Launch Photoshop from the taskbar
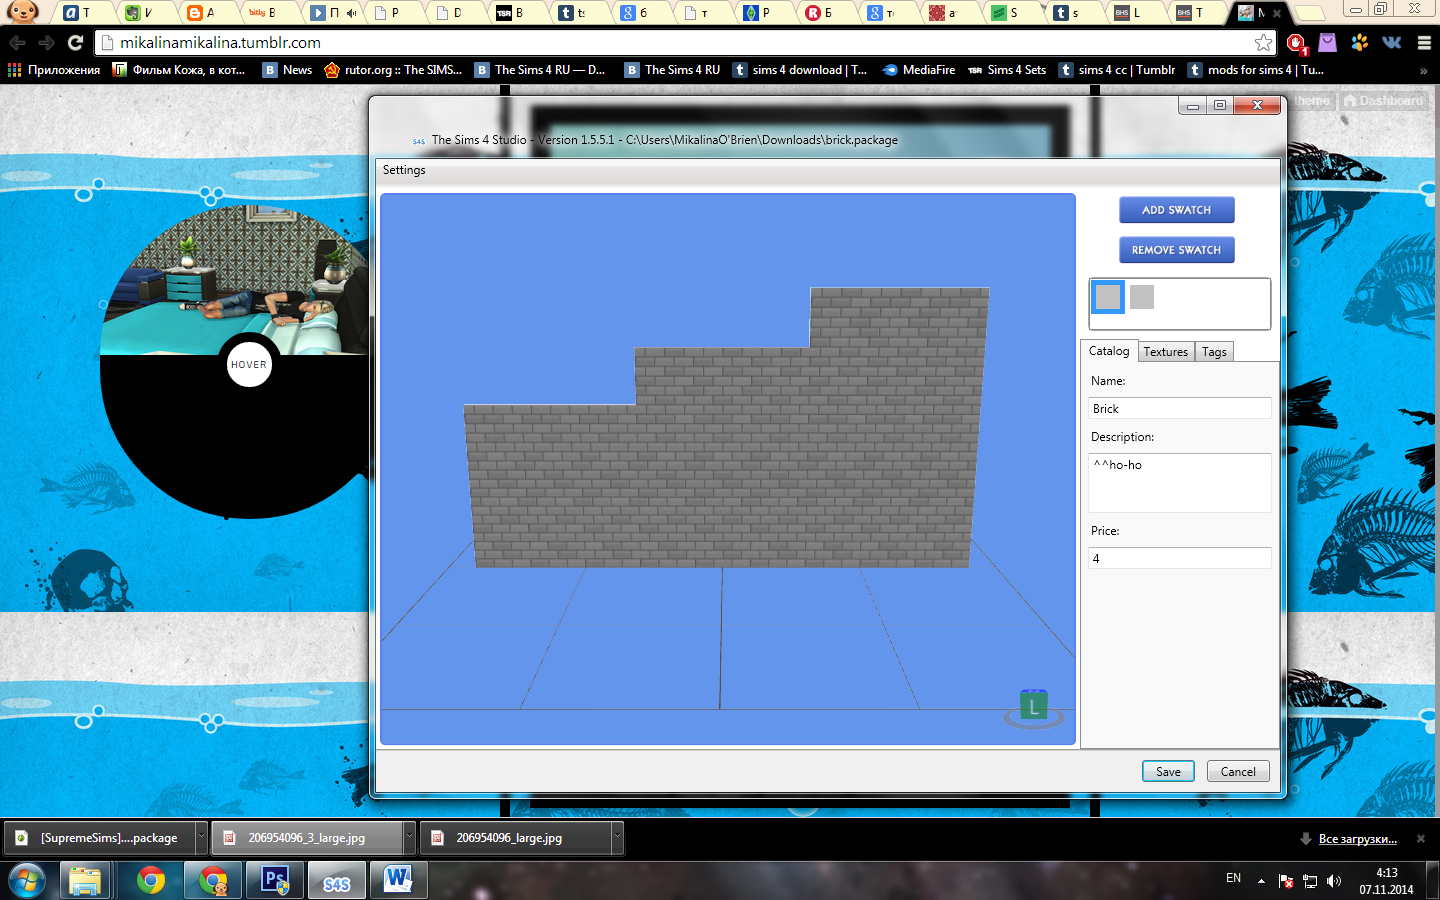The height and width of the screenshot is (900, 1440). (x=275, y=881)
